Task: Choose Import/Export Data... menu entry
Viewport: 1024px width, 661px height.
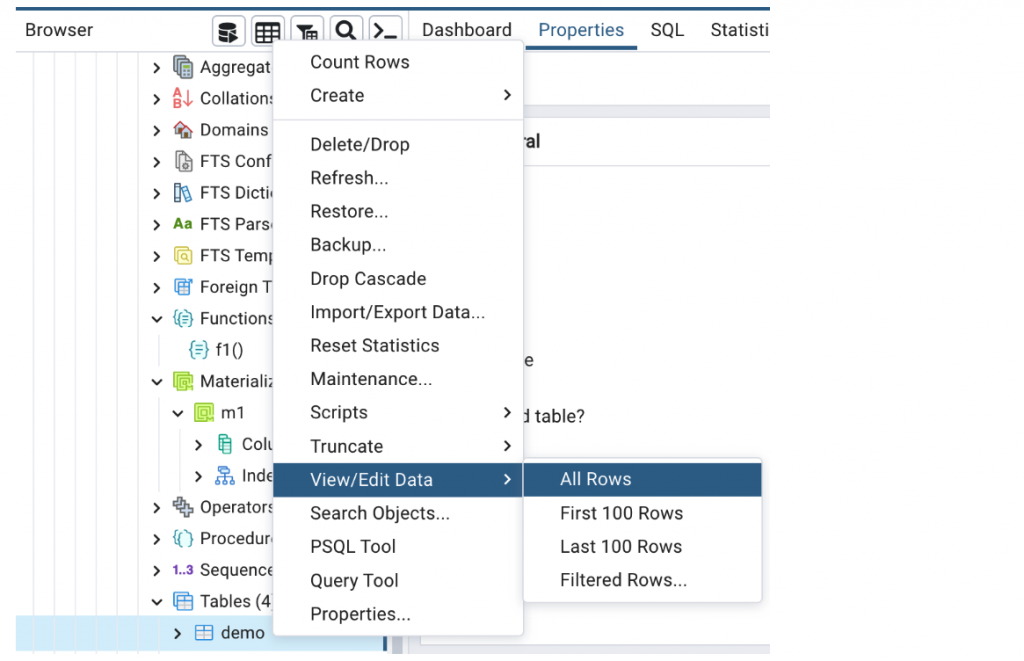Action: [397, 312]
